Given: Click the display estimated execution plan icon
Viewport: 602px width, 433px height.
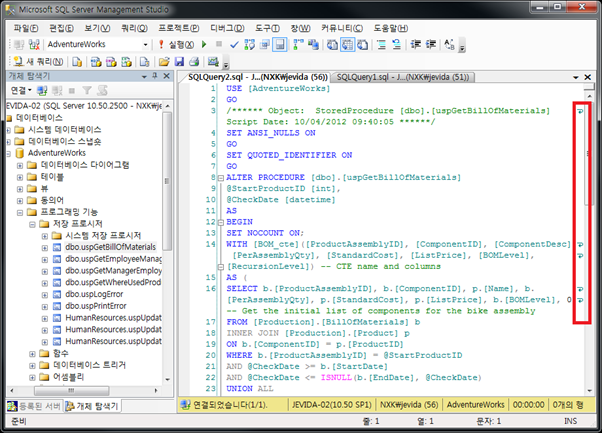Looking at the screenshot, I should tap(250, 45).
